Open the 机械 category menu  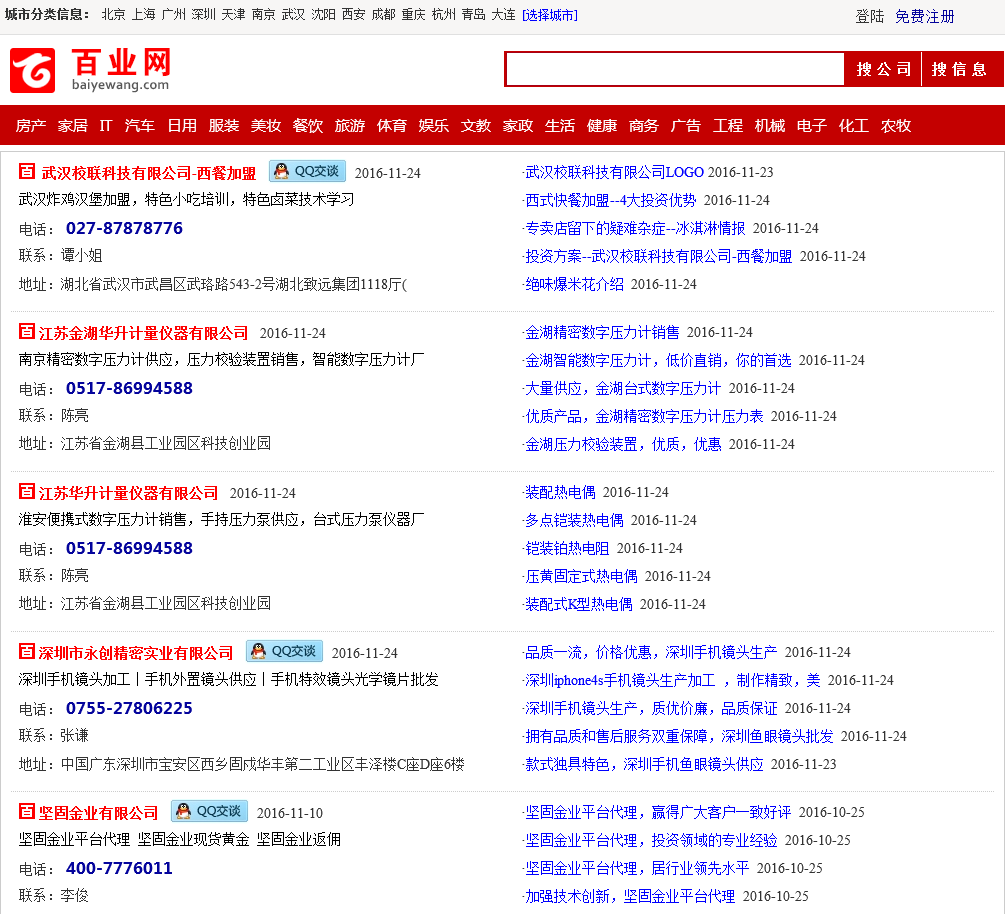click(x=770, y=126)
